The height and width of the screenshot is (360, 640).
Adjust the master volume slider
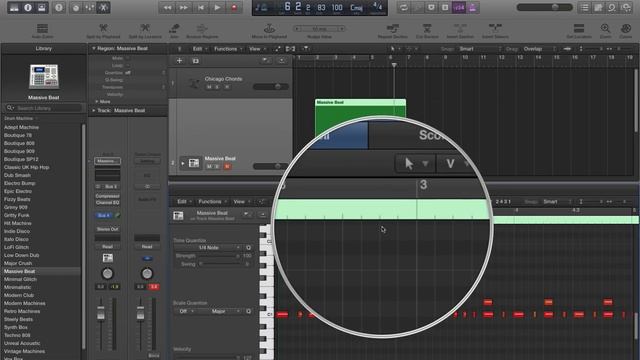coord(544,7)
